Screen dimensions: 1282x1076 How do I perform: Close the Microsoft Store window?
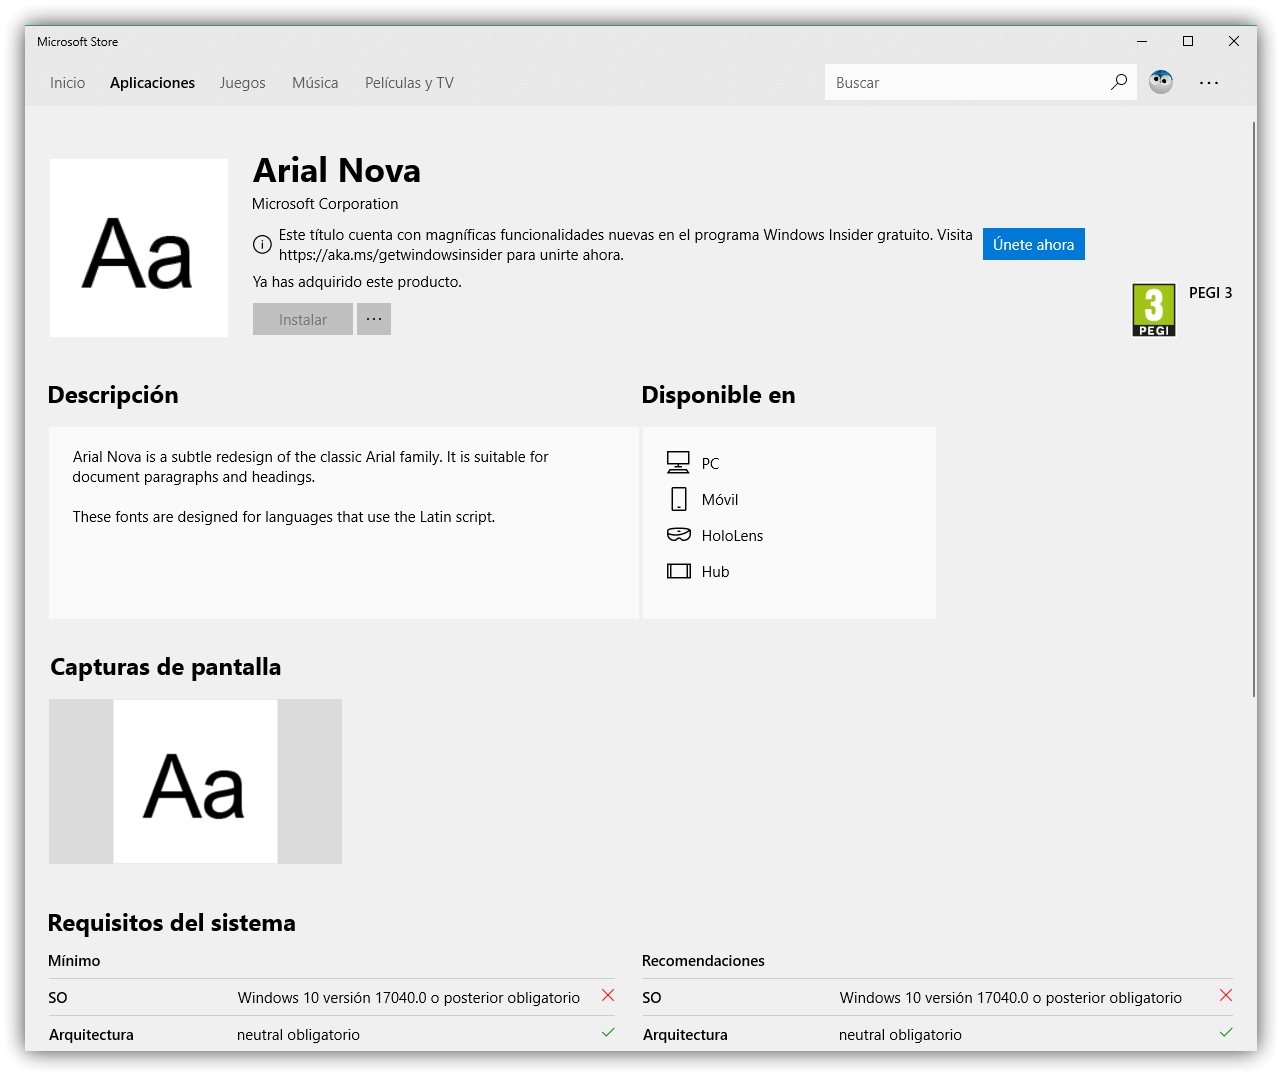click(1234, 41)
